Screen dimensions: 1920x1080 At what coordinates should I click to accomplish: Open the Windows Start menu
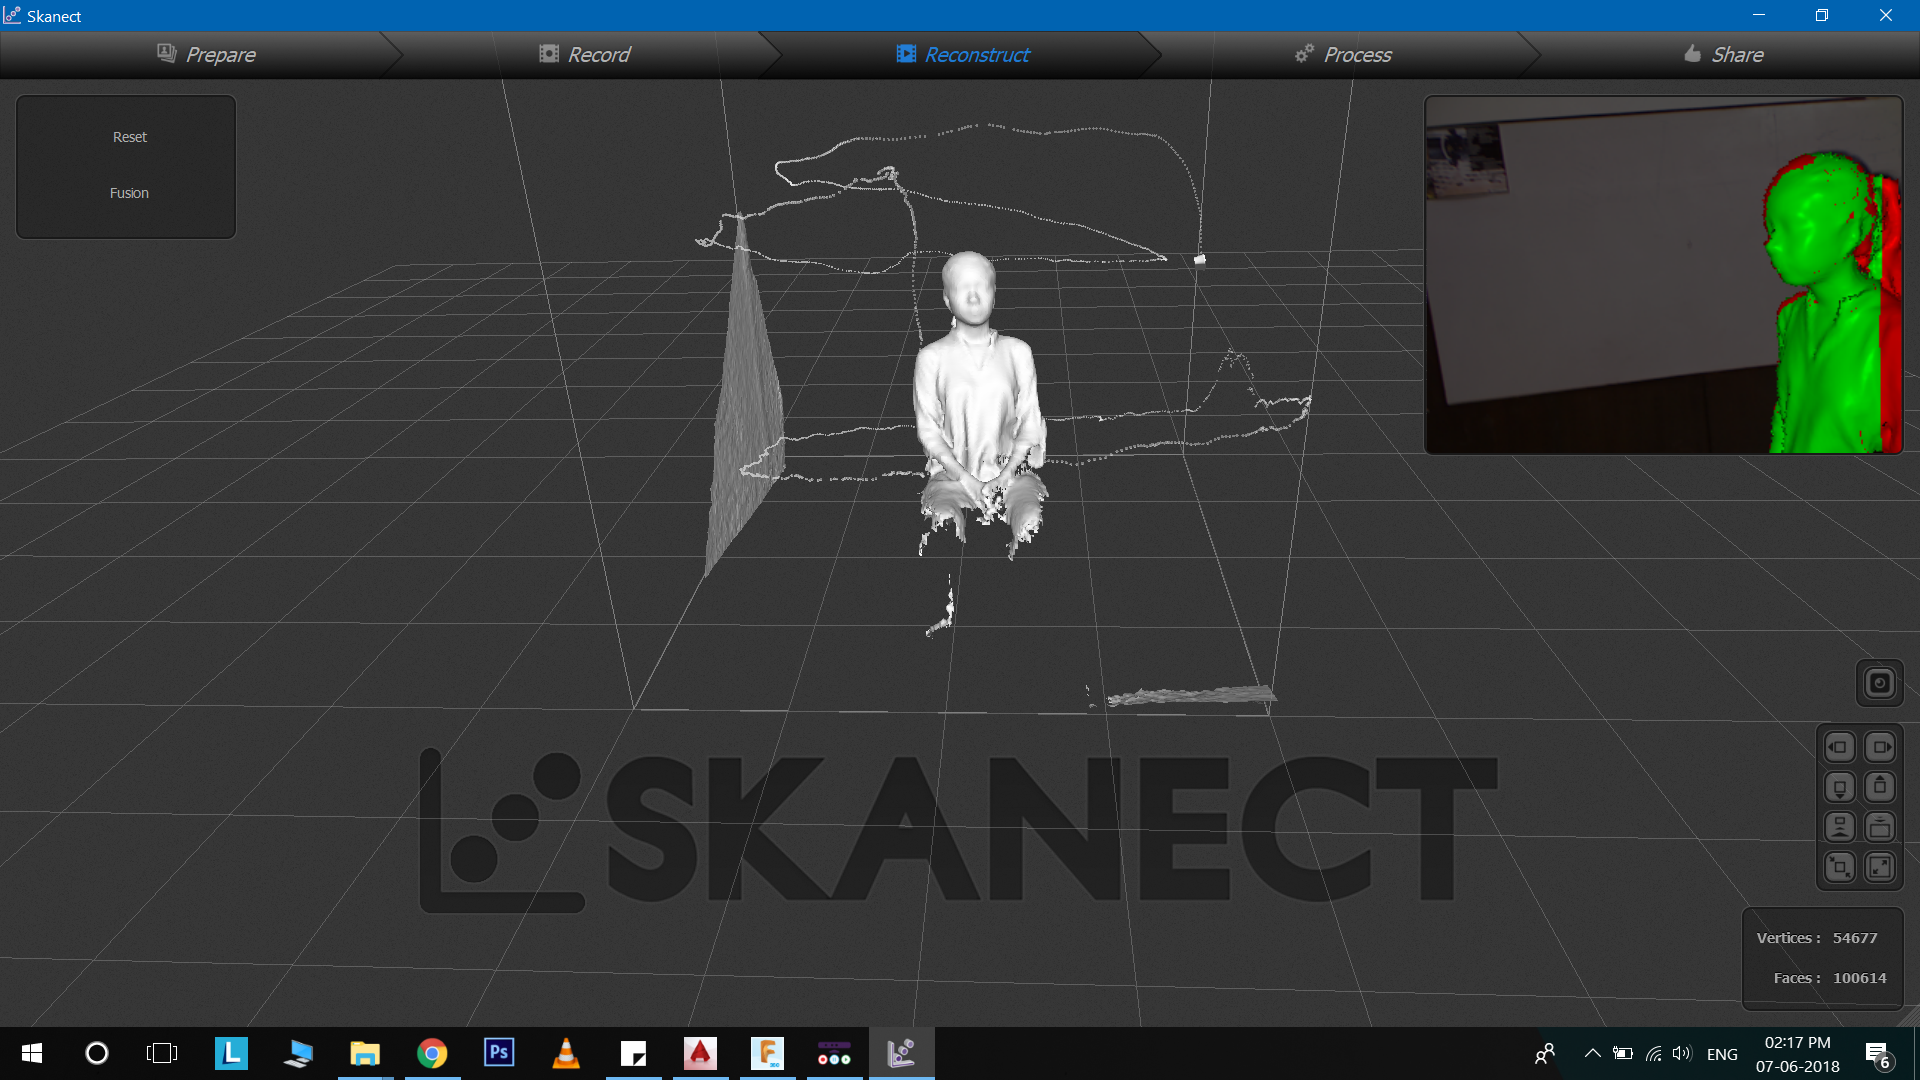click(31, 1053)
